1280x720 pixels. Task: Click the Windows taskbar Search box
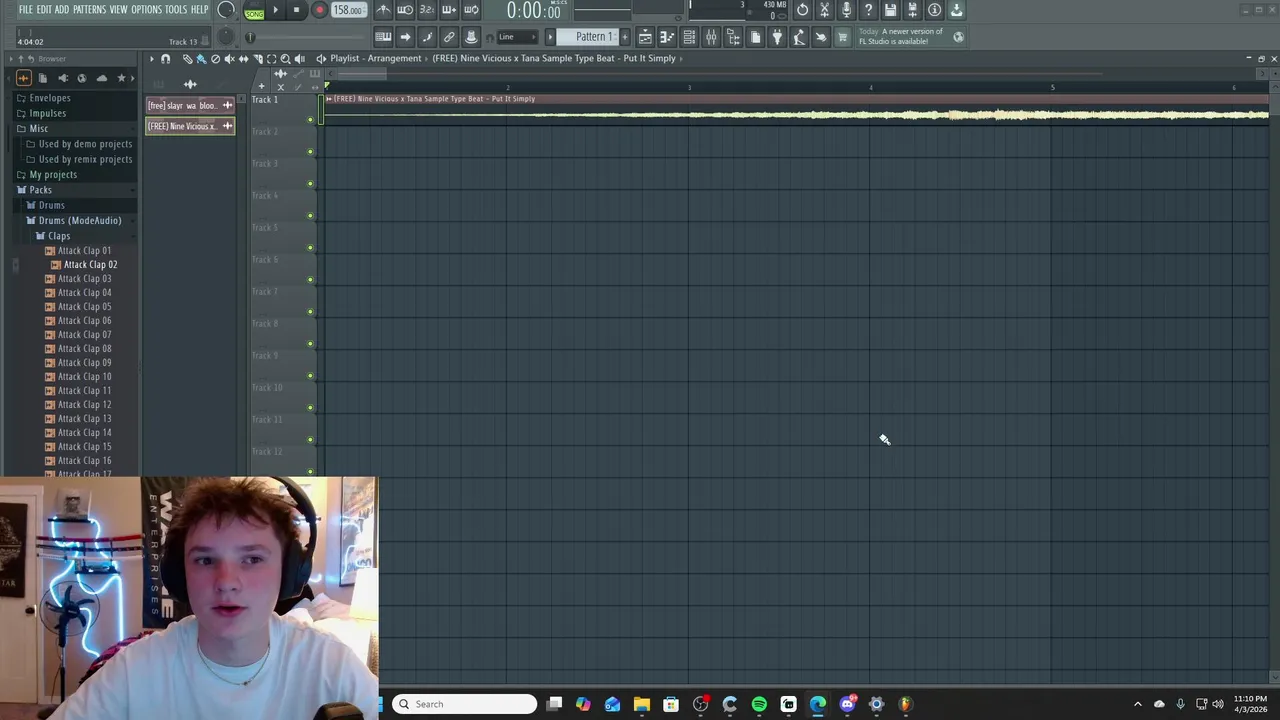click(464, 704)
